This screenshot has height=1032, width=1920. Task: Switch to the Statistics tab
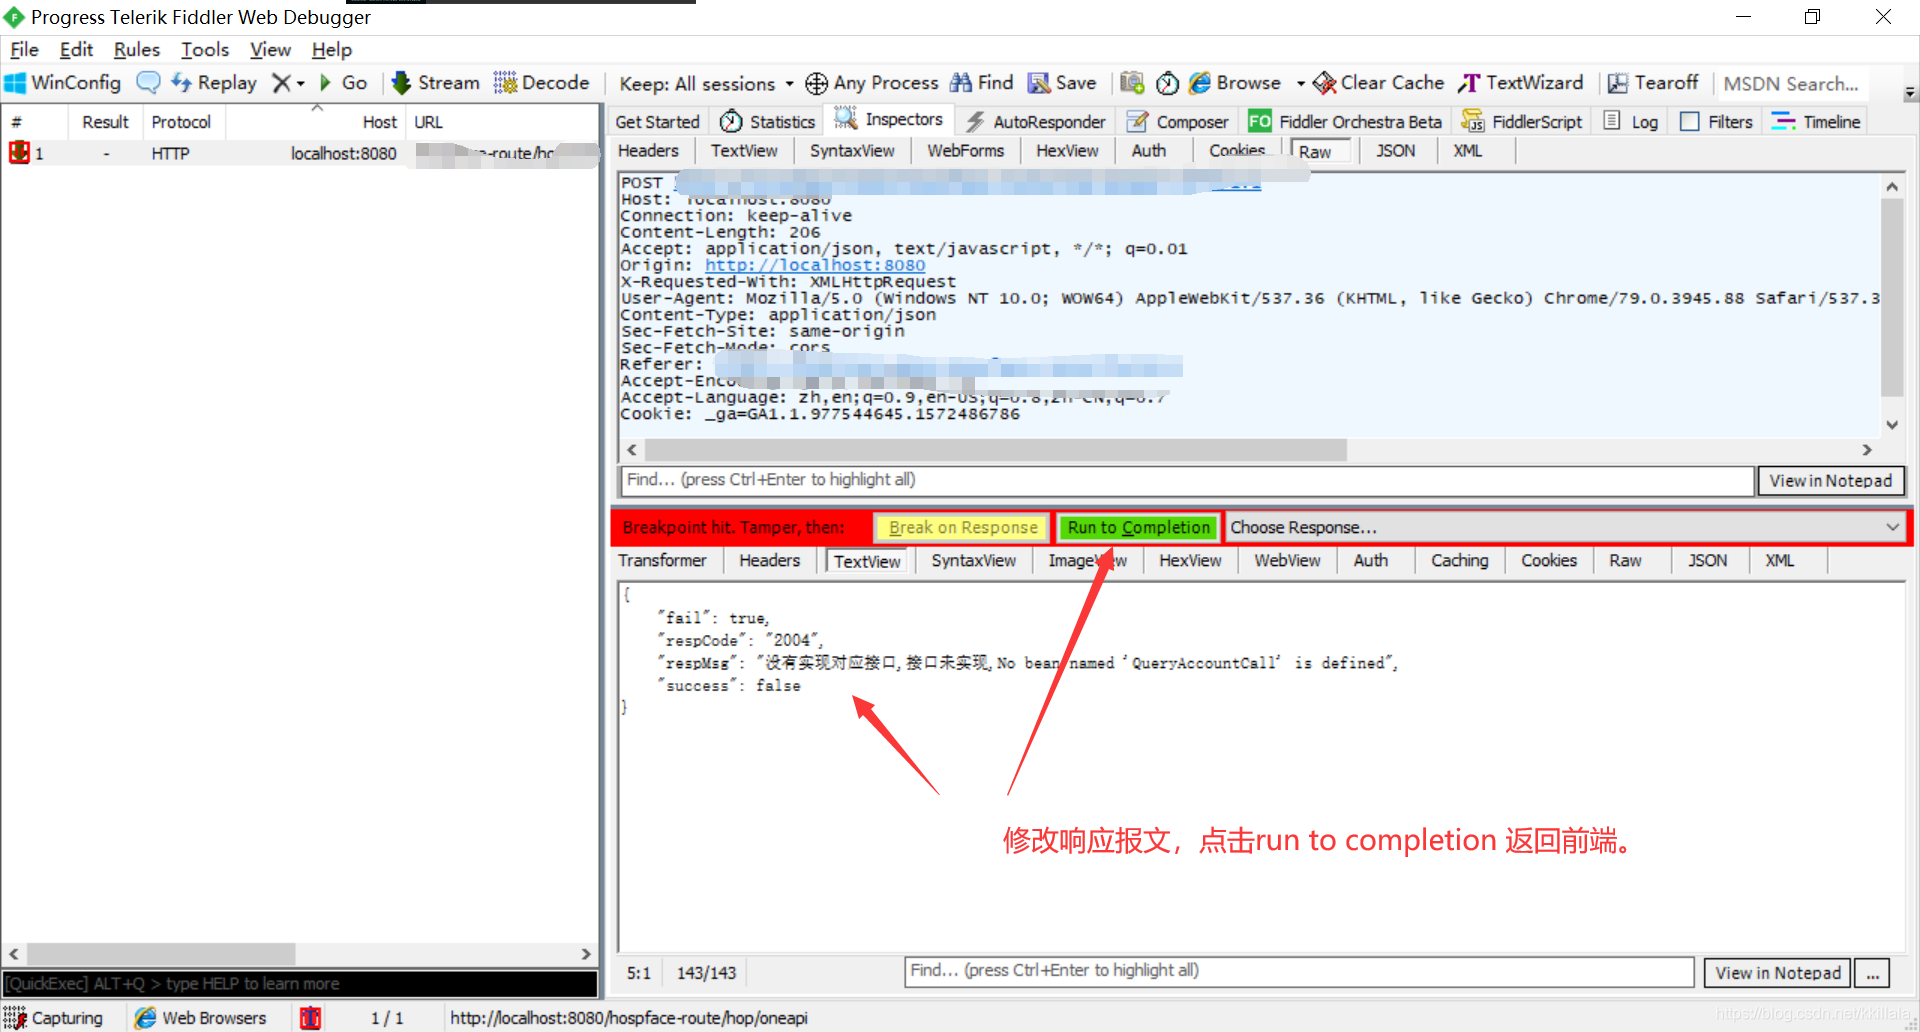(x=768, y=121)
